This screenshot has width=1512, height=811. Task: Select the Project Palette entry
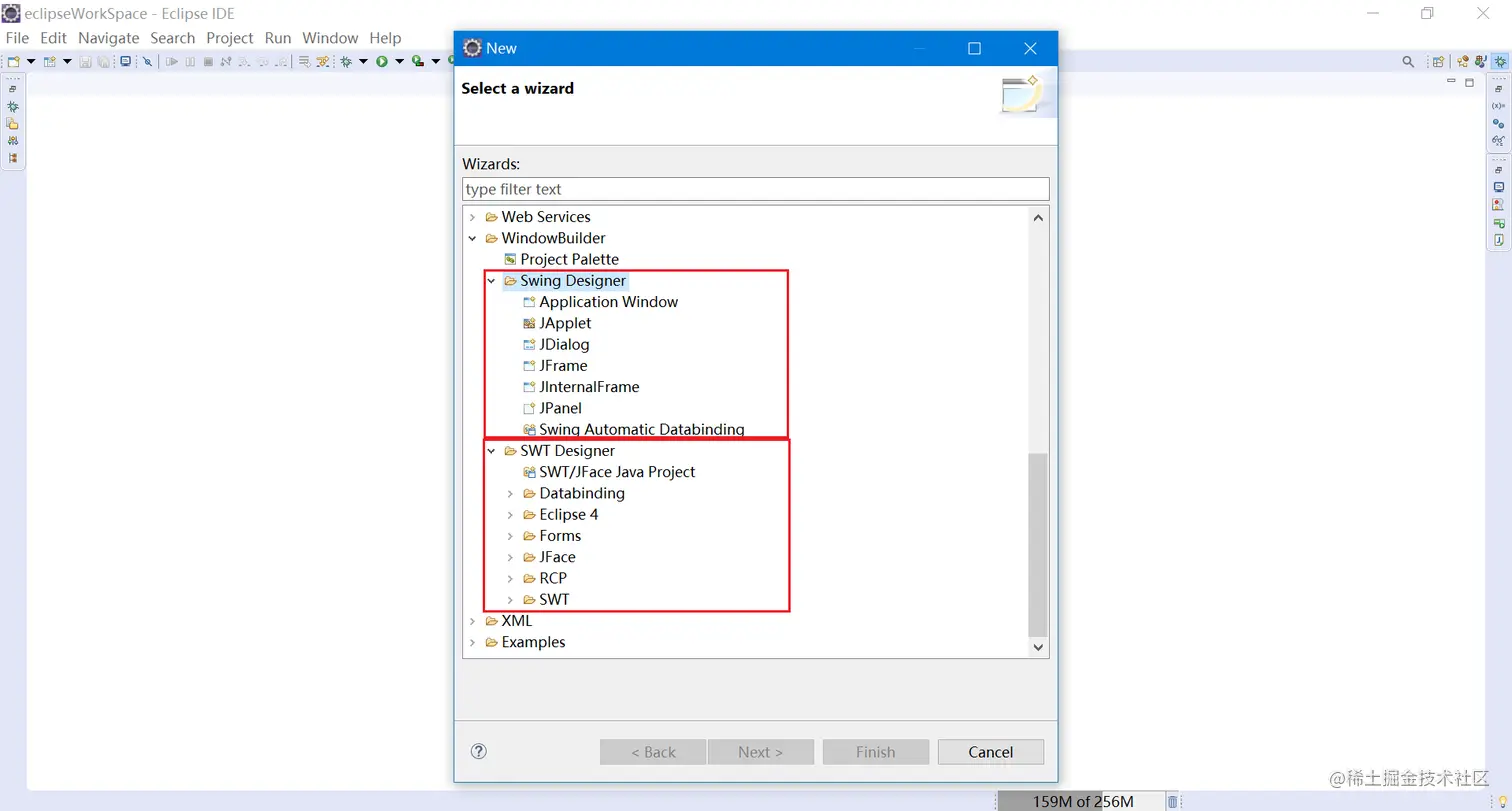coord(569,260)
